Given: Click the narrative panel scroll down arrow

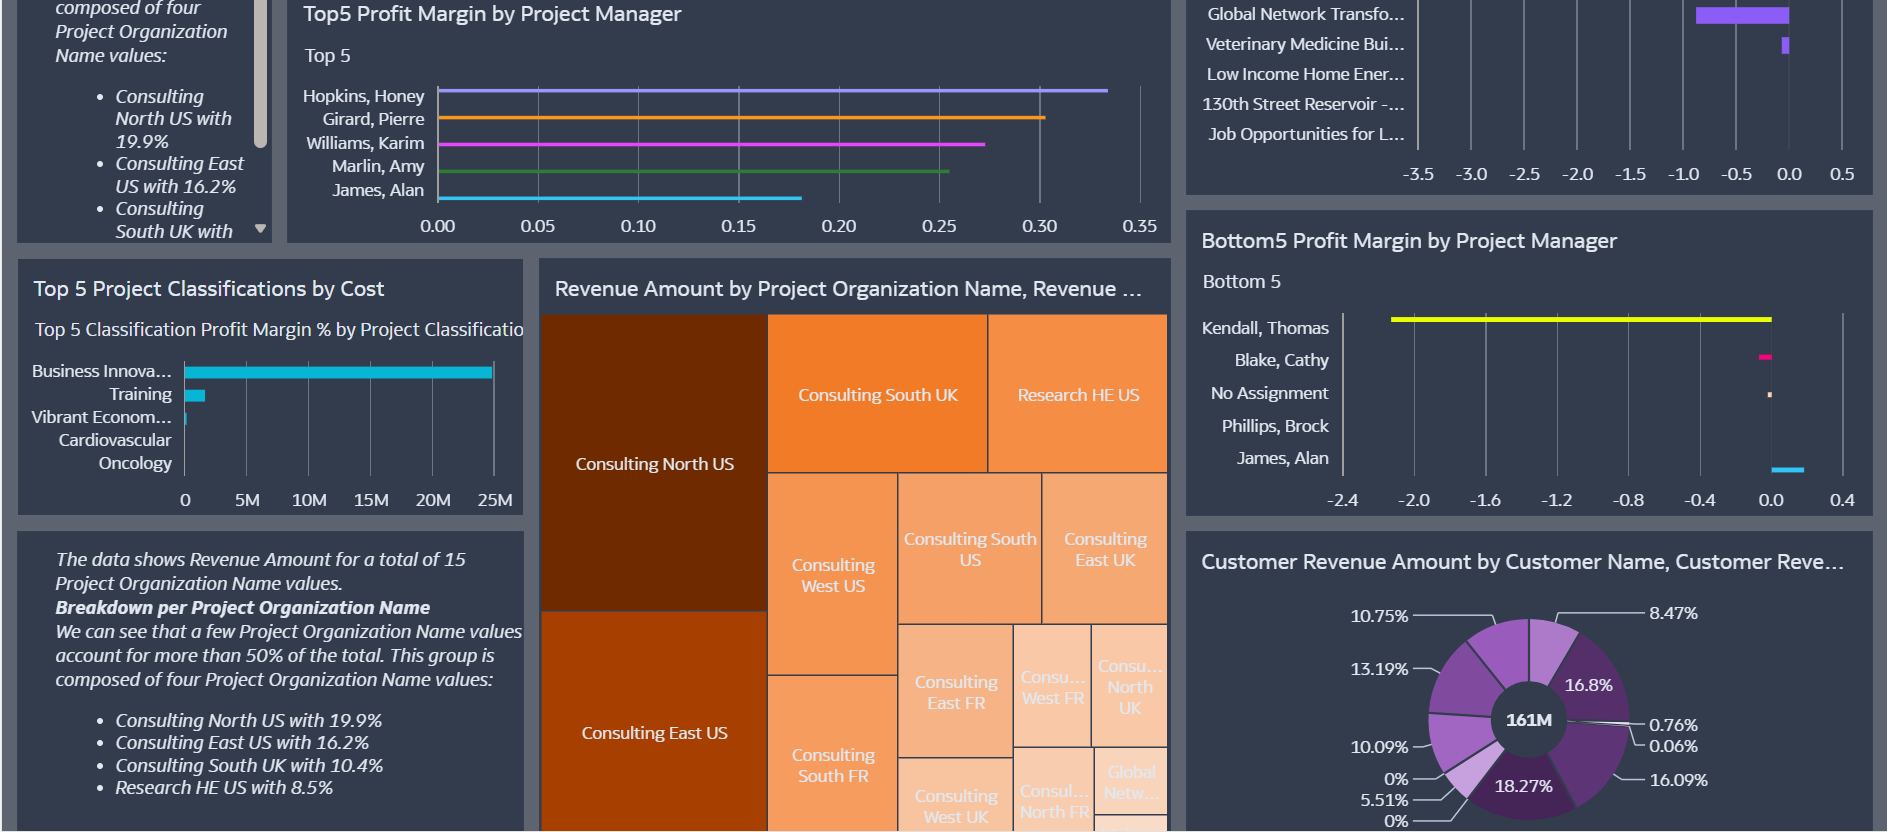Looking at the screenshot, I should [261, 229].
